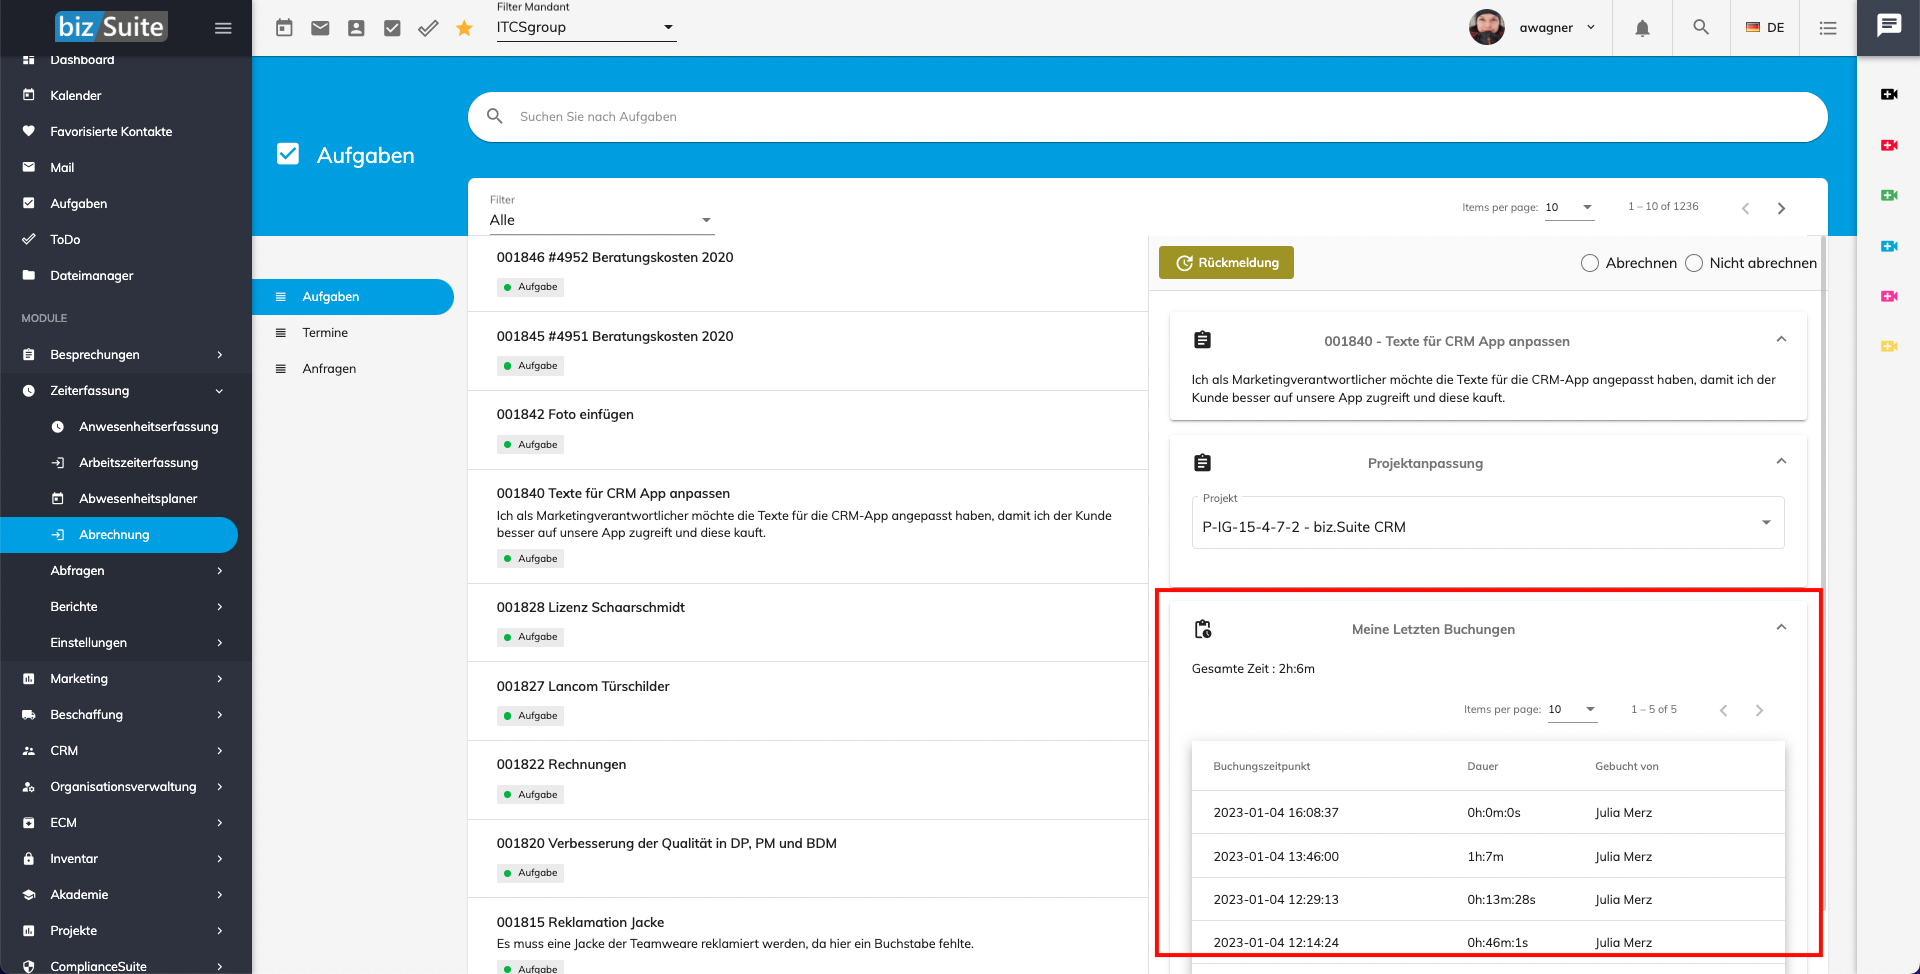Switch to the Termine tab
Image resolution: width=1920 pixels, height=974 pixels.
click(325, 333)
